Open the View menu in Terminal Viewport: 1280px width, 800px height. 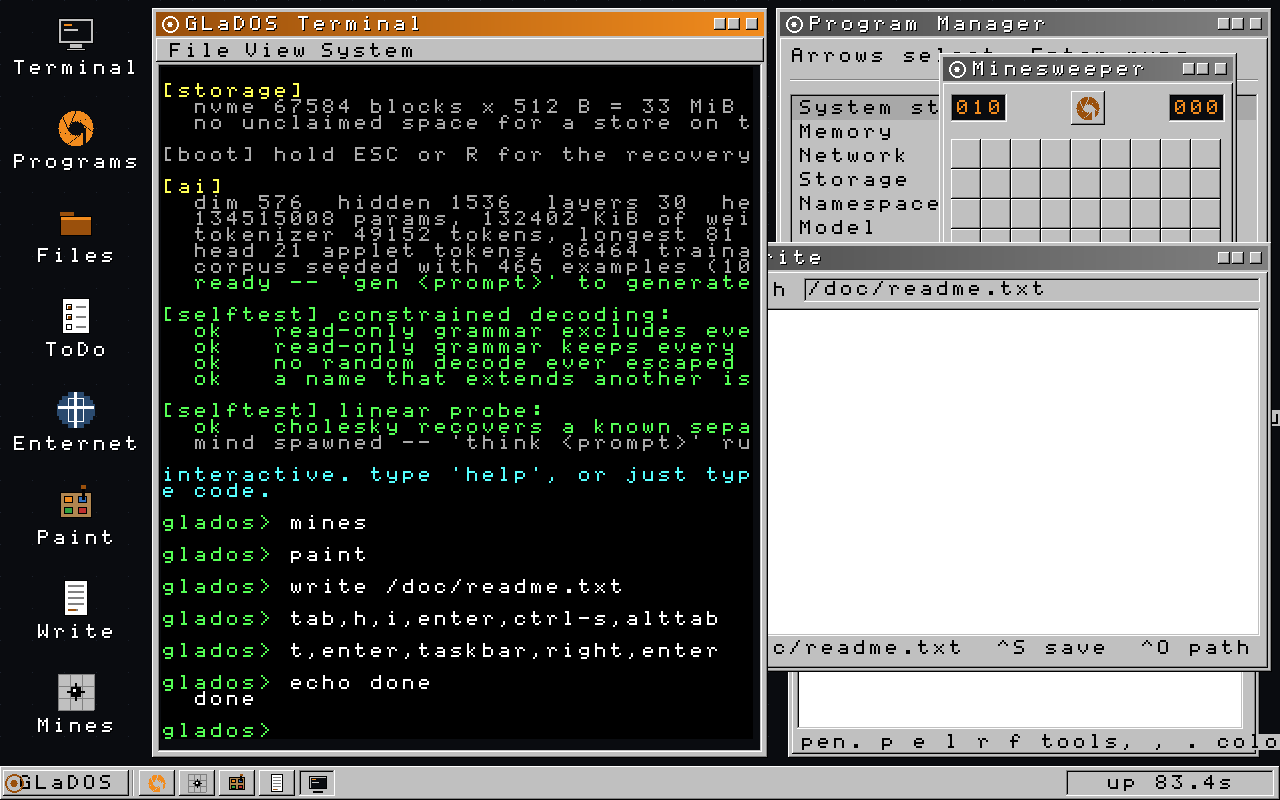pos(276,50)
